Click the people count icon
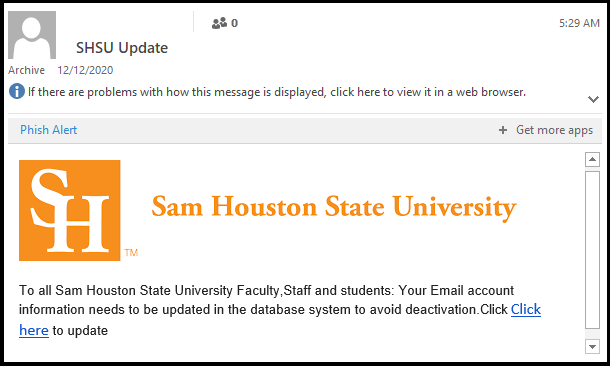The width and height of the screenshot is (610, 366). [219, 23]
